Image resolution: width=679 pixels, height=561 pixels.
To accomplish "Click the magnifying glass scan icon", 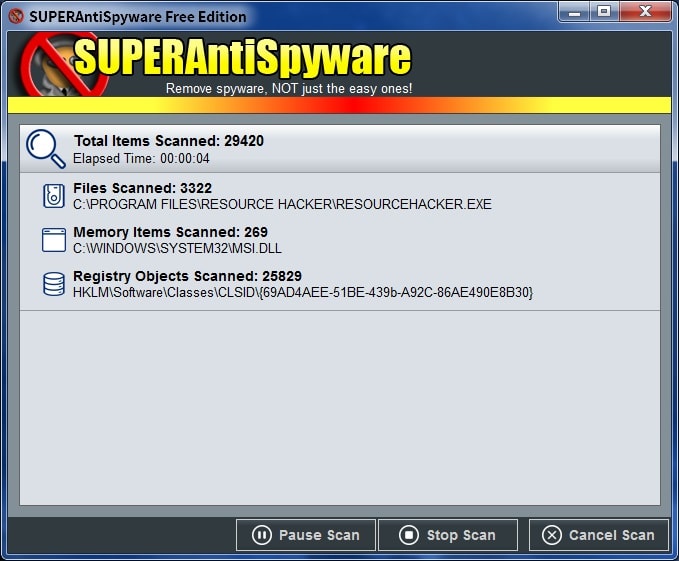I will click(x=45, y=148).
